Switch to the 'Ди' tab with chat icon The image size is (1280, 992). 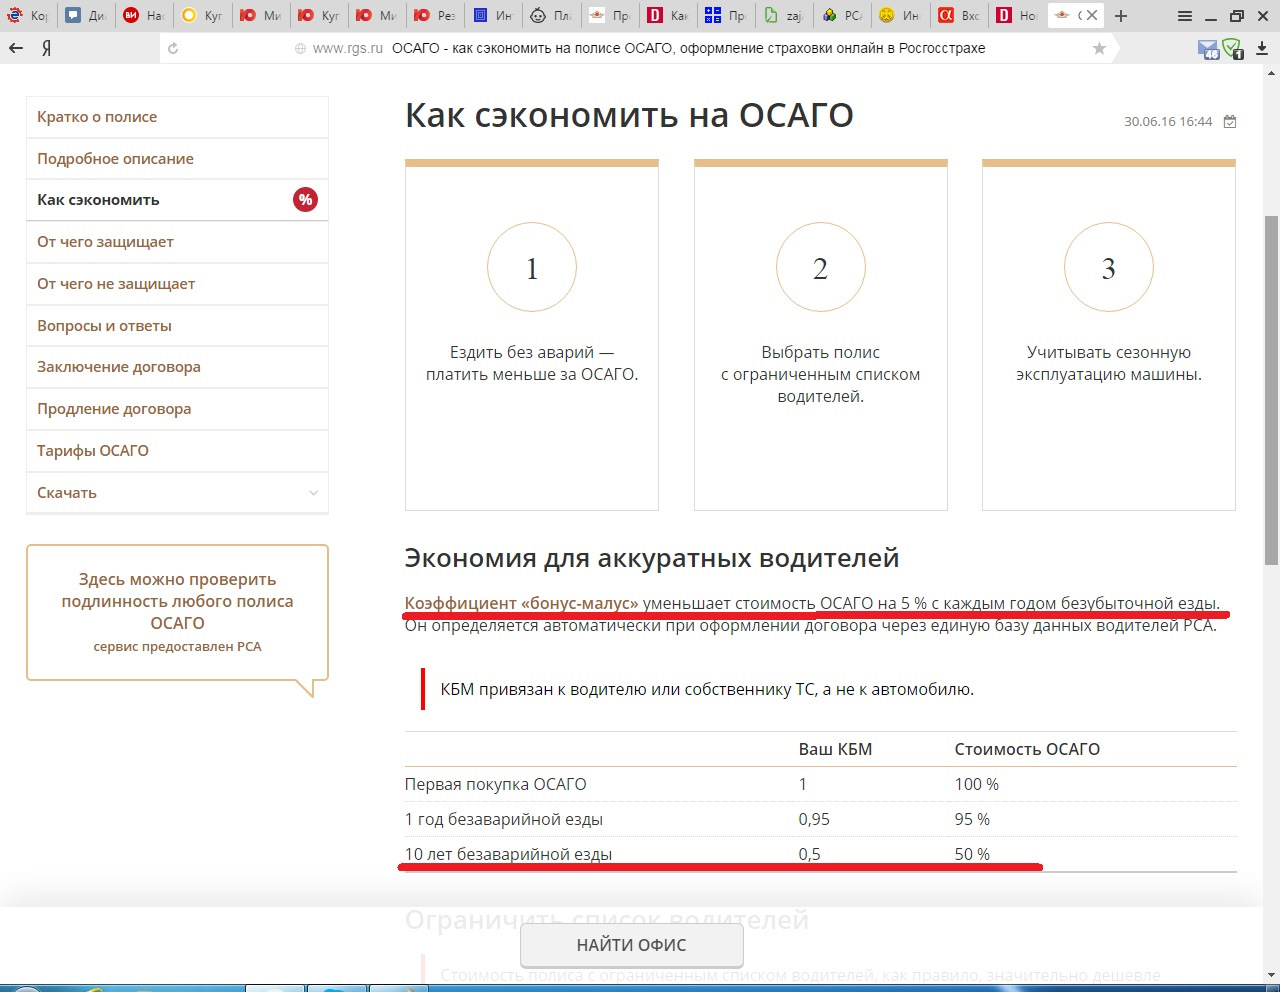(x=86, y=15)
